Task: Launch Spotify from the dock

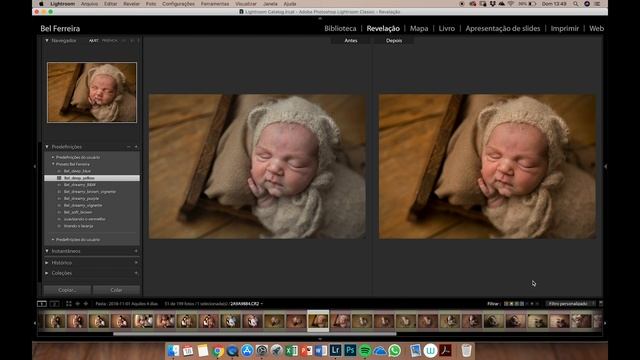Action: click(x=365, y=350)
